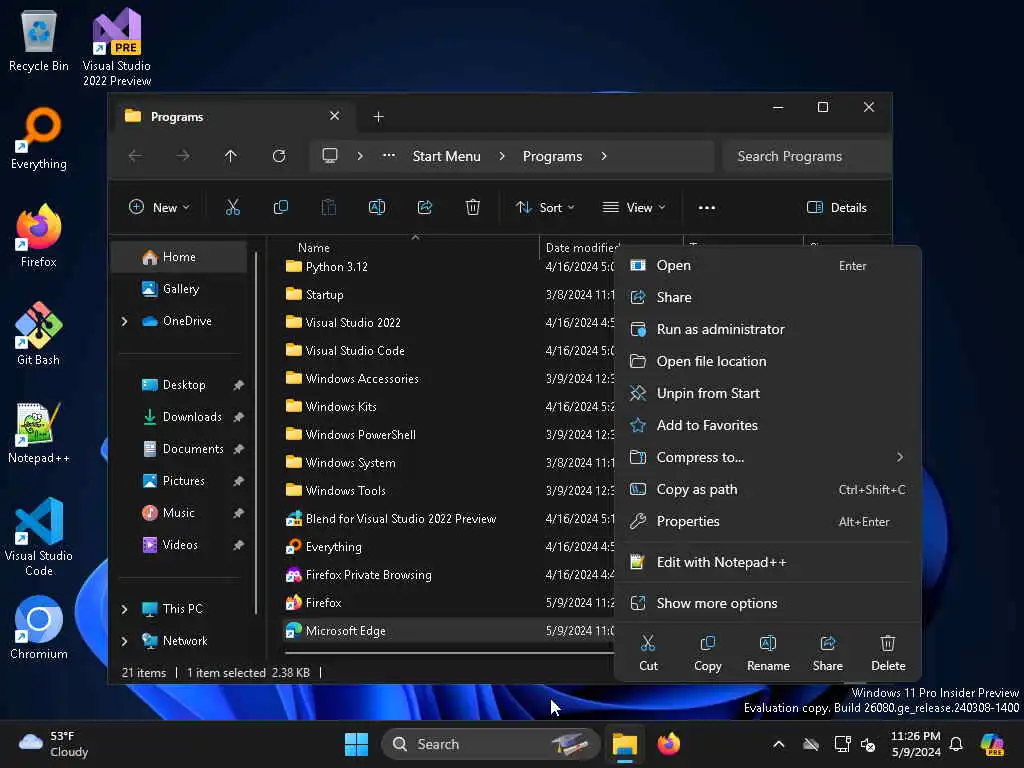Click the Up directory arrow
Image resolution: width=1024 pixels, height=768 pixels.
(231, 156)
